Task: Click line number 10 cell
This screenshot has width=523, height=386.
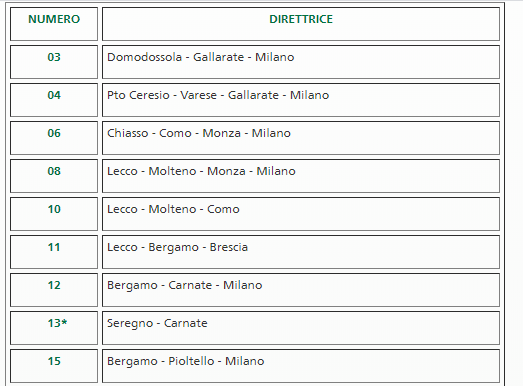Action: [x=54, y=214]
